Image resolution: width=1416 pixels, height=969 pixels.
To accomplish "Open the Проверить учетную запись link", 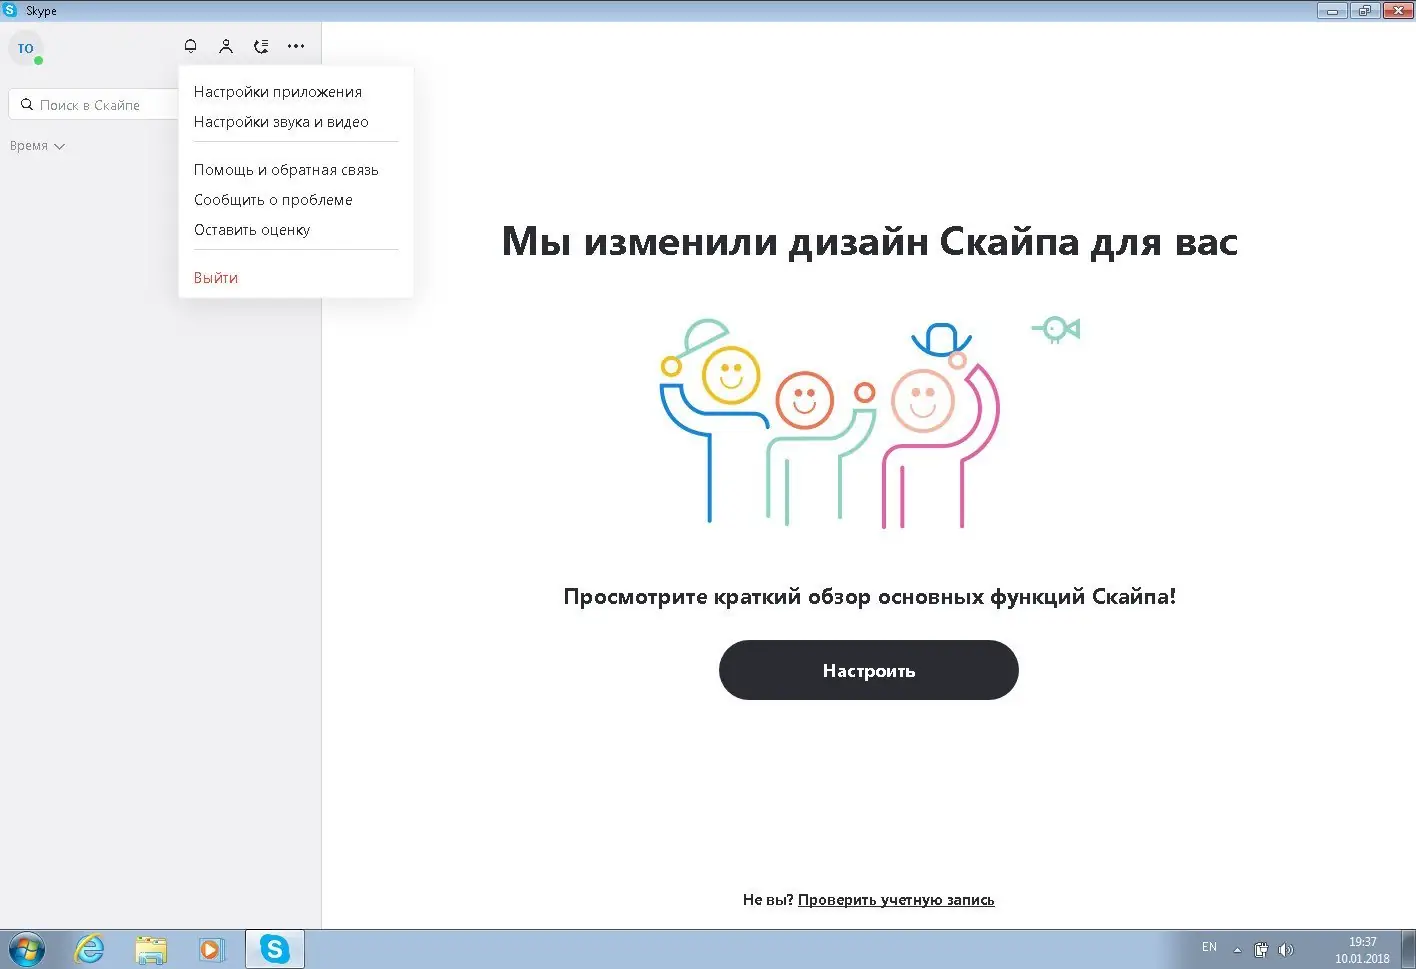I will click(895, 899).
